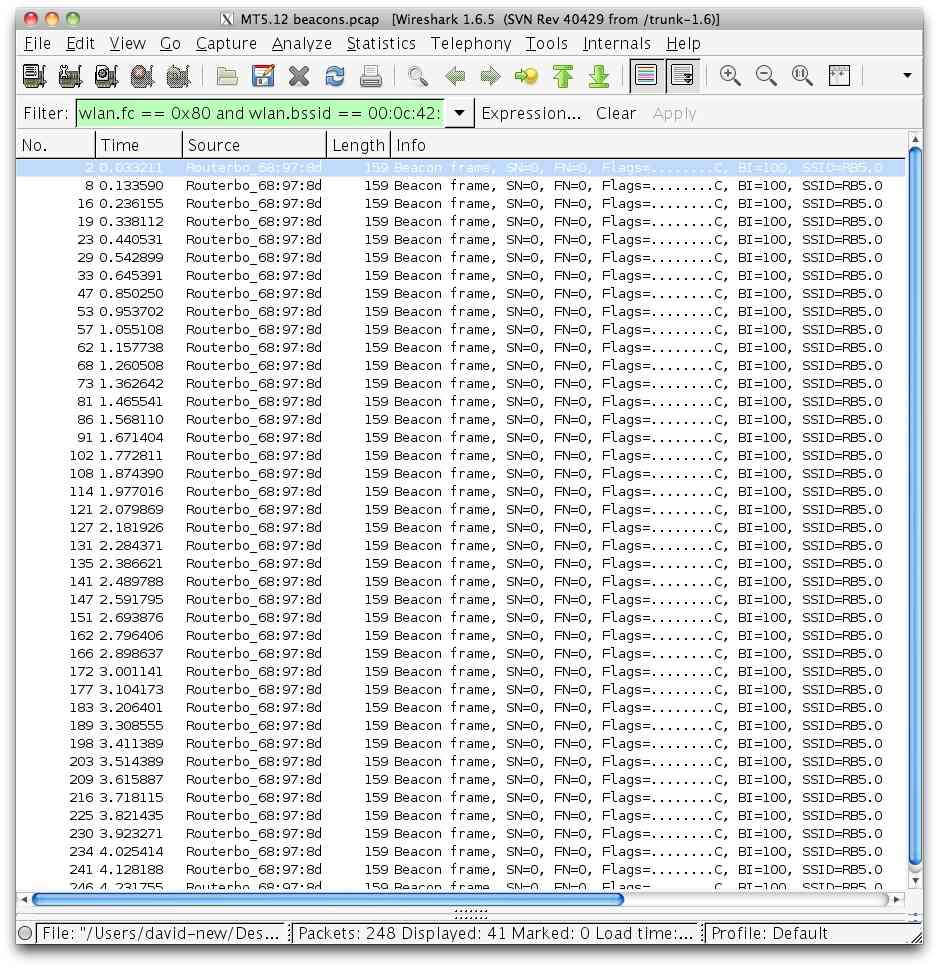Open the filter history dropdown

459,113
